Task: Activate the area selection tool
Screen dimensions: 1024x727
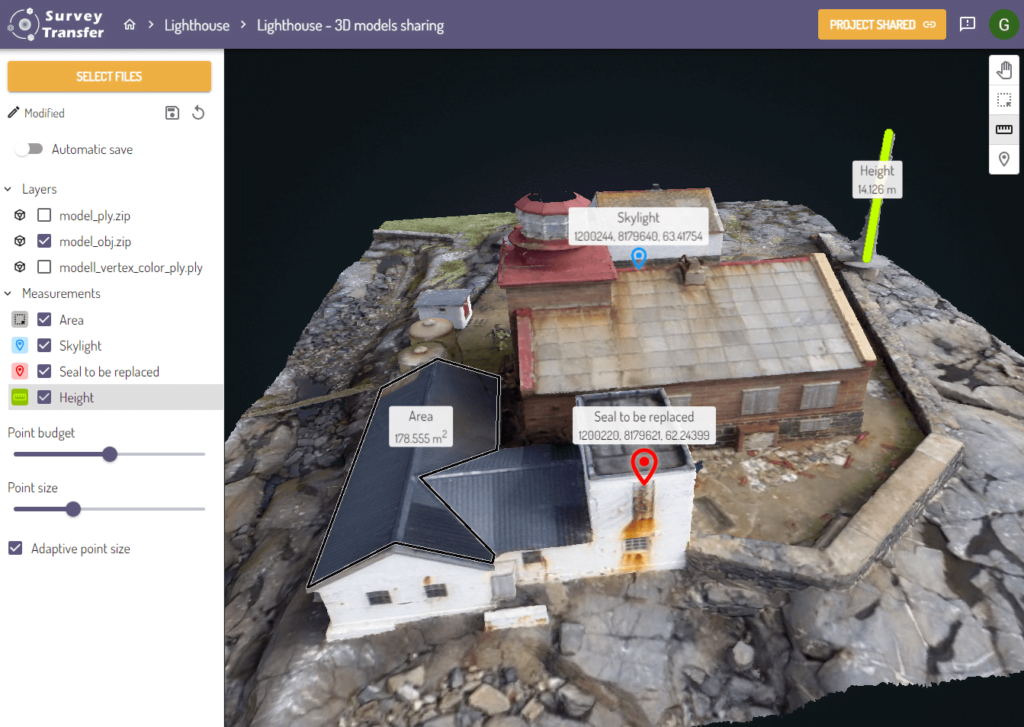Action: 1004,100
